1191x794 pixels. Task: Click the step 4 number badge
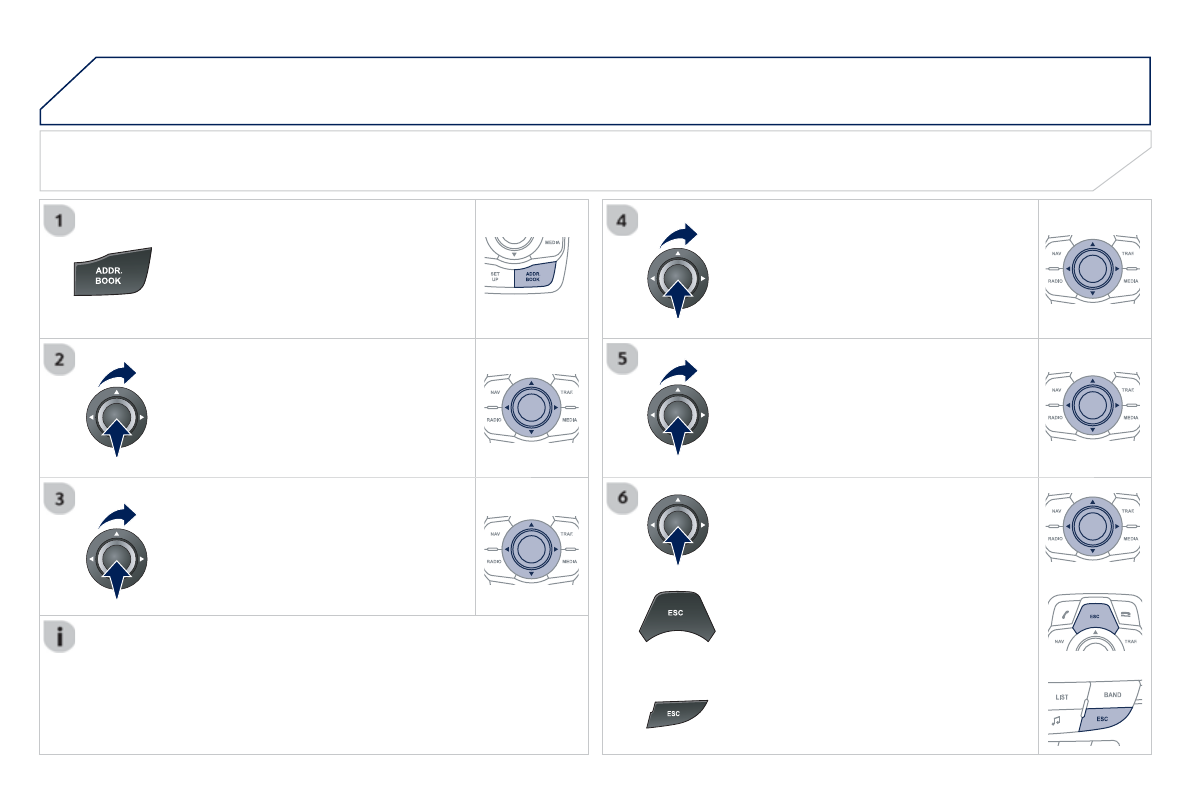(x=623, y=222)
